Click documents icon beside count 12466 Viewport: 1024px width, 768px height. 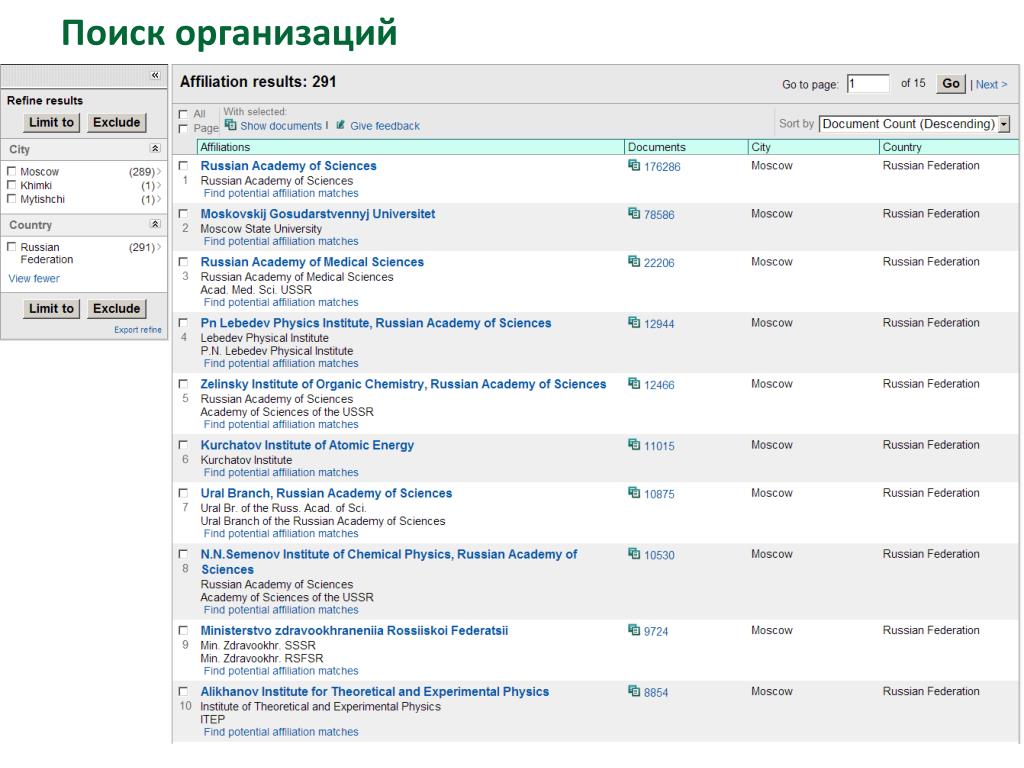(x=634, y=384)
